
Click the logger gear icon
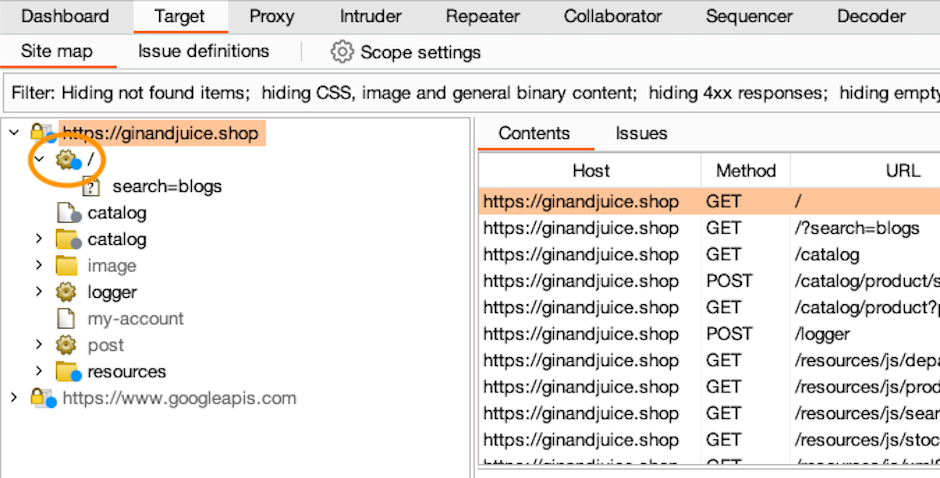click(66, 292)
